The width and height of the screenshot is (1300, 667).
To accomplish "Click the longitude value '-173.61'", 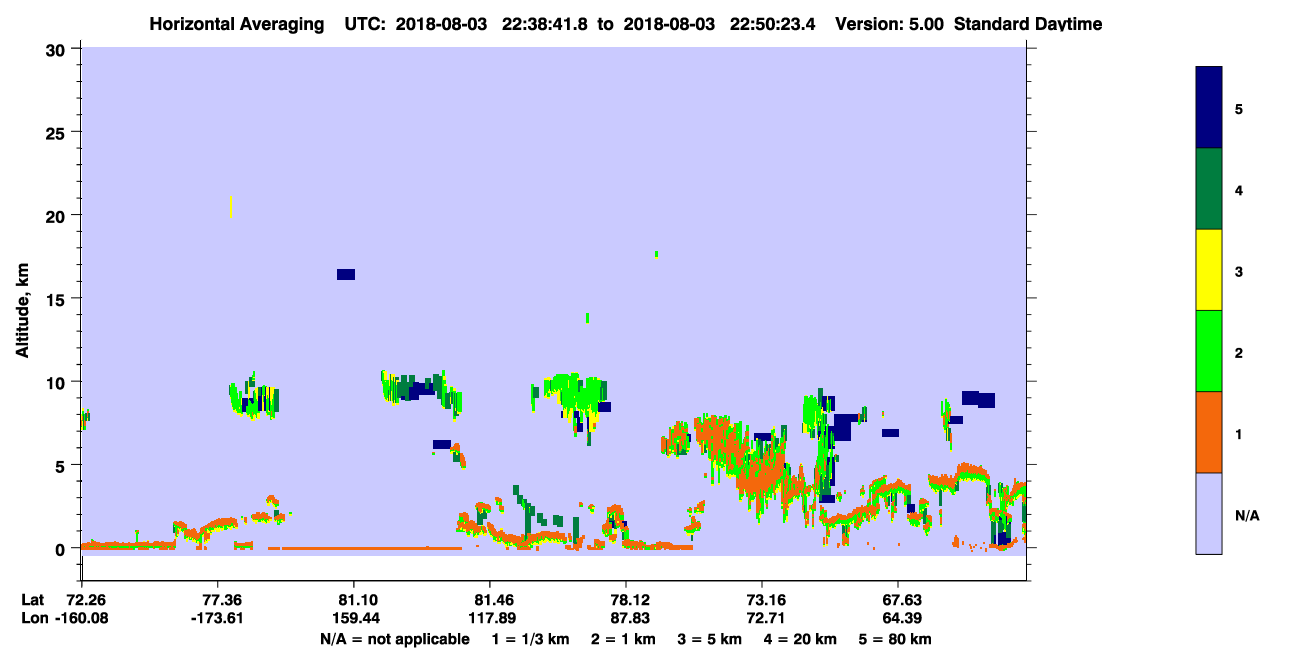I will (x=217, y=618).
